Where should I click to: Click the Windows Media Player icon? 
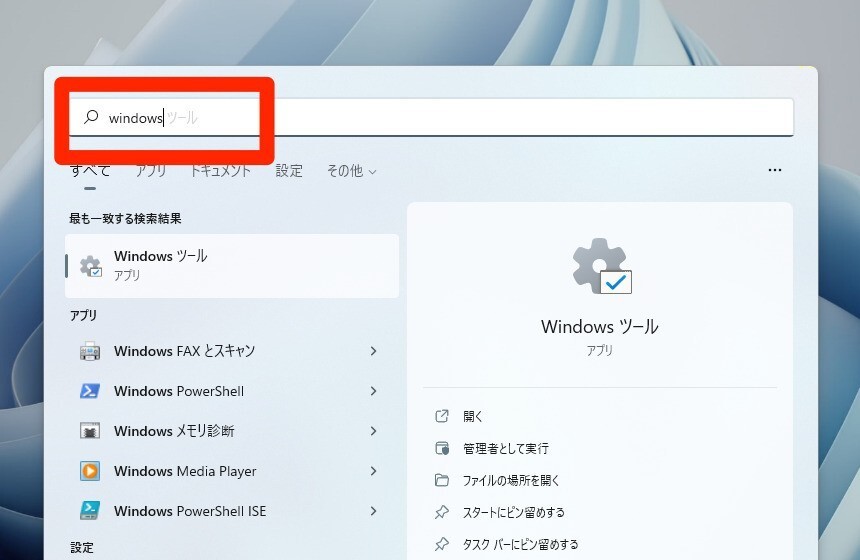(x=90, y=471)
